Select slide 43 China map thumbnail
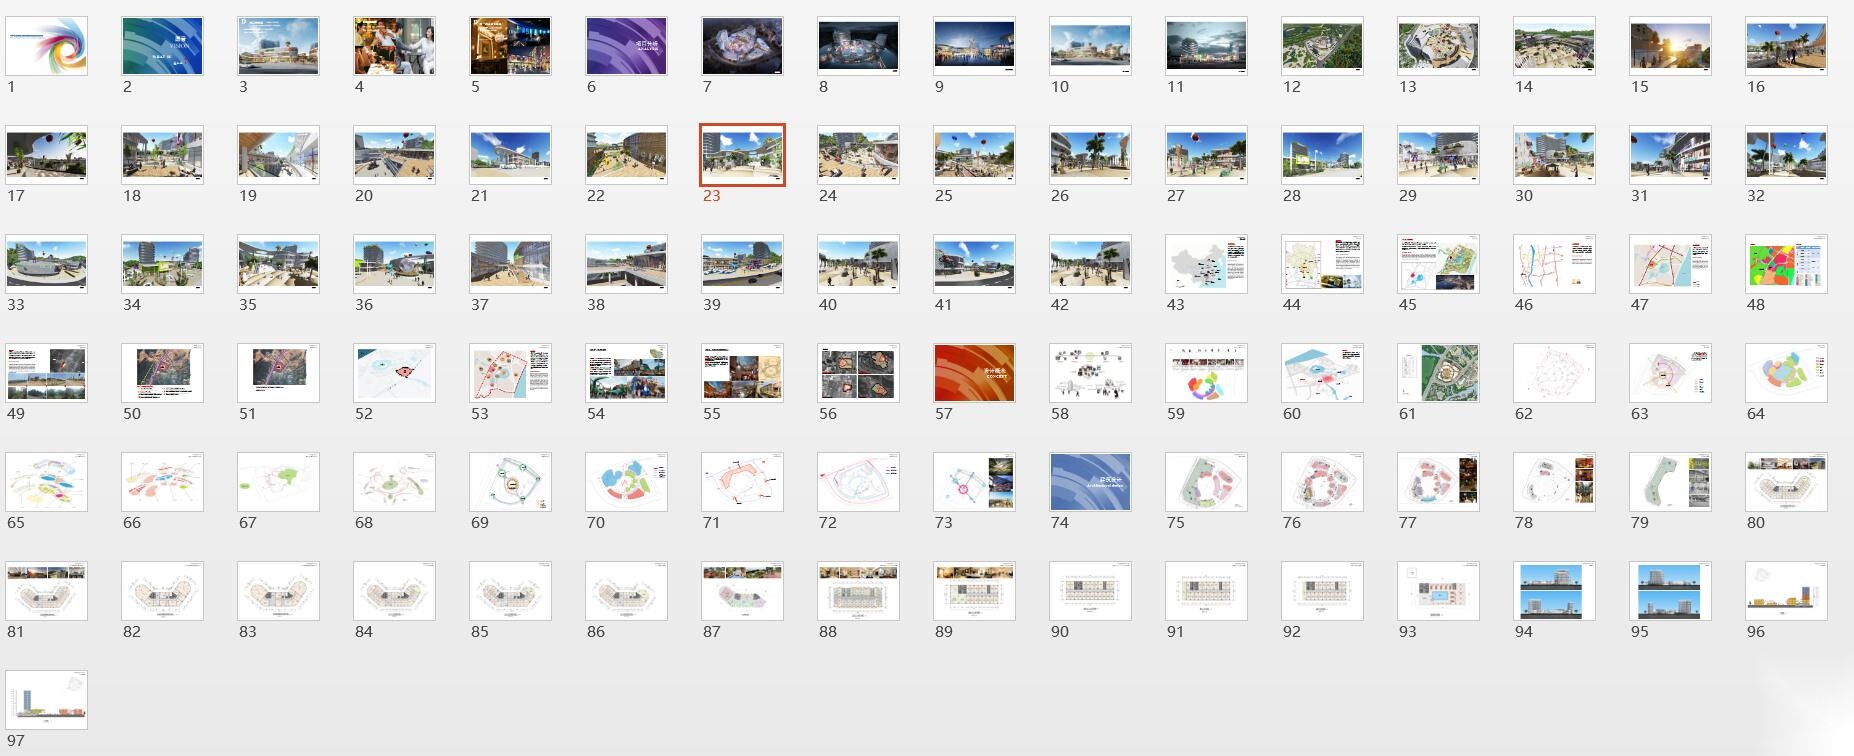Screen dimensions: 1854x756 pyautogui.click(x=1206, y=264)
